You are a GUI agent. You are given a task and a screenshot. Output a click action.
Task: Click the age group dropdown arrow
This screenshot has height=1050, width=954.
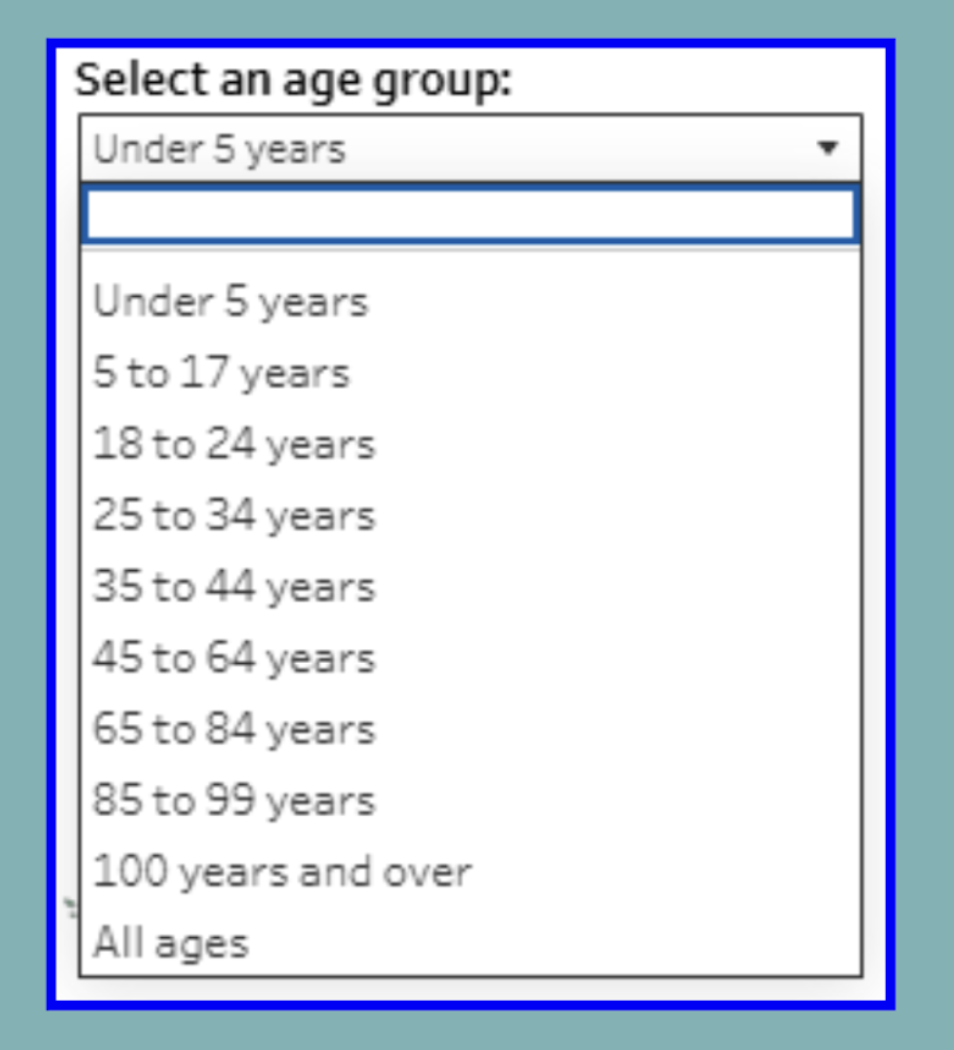point(827,149)
